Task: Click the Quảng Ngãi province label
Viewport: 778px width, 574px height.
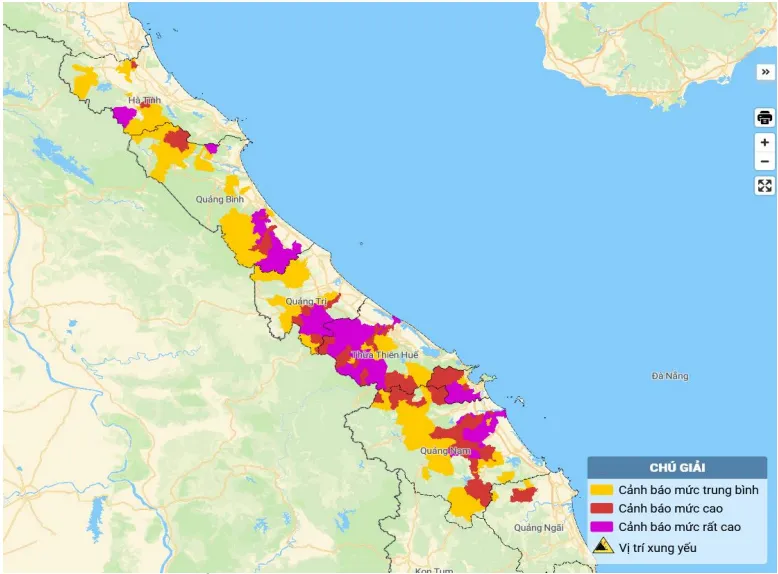Action: (x=540, y=527)
